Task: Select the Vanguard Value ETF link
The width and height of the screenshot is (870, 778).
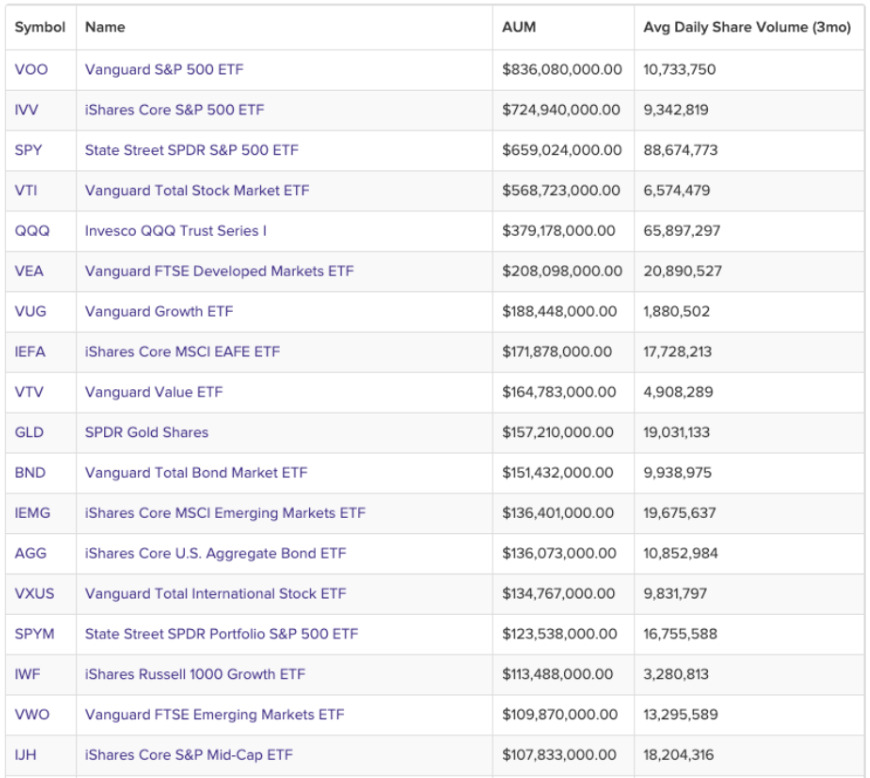Action: click(x=154, y=392)
